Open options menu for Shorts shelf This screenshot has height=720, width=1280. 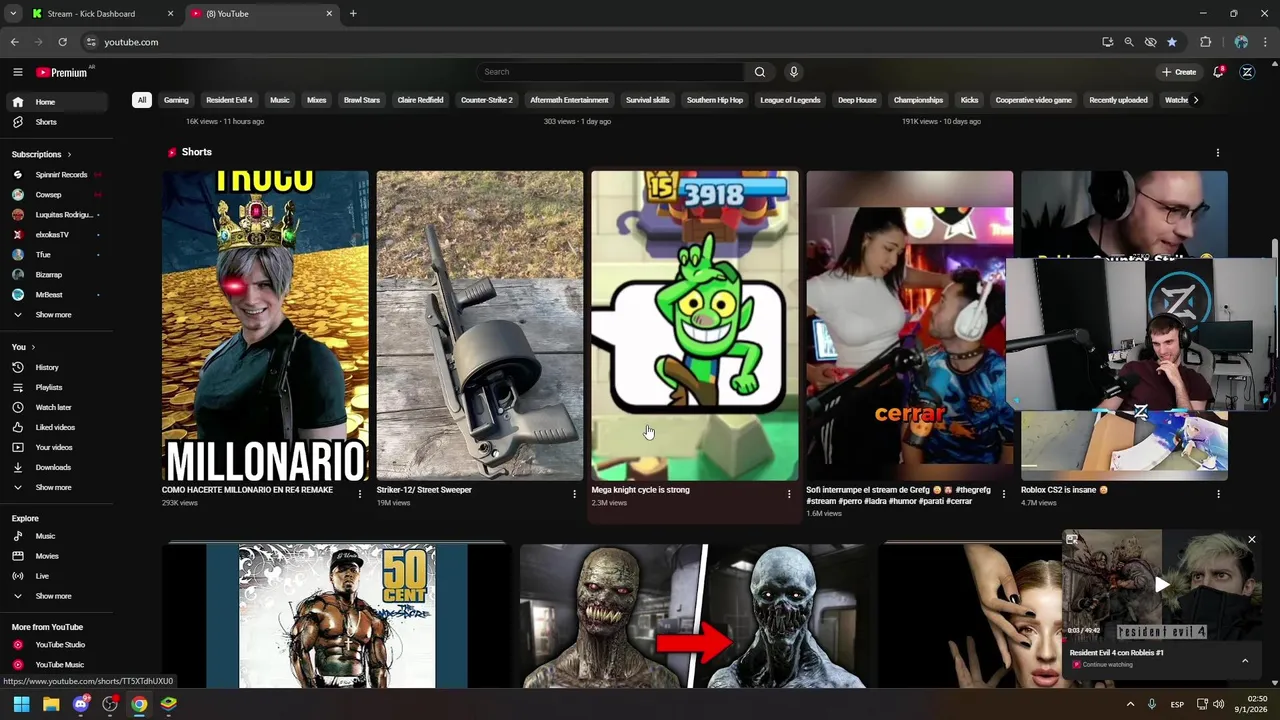1217,153
